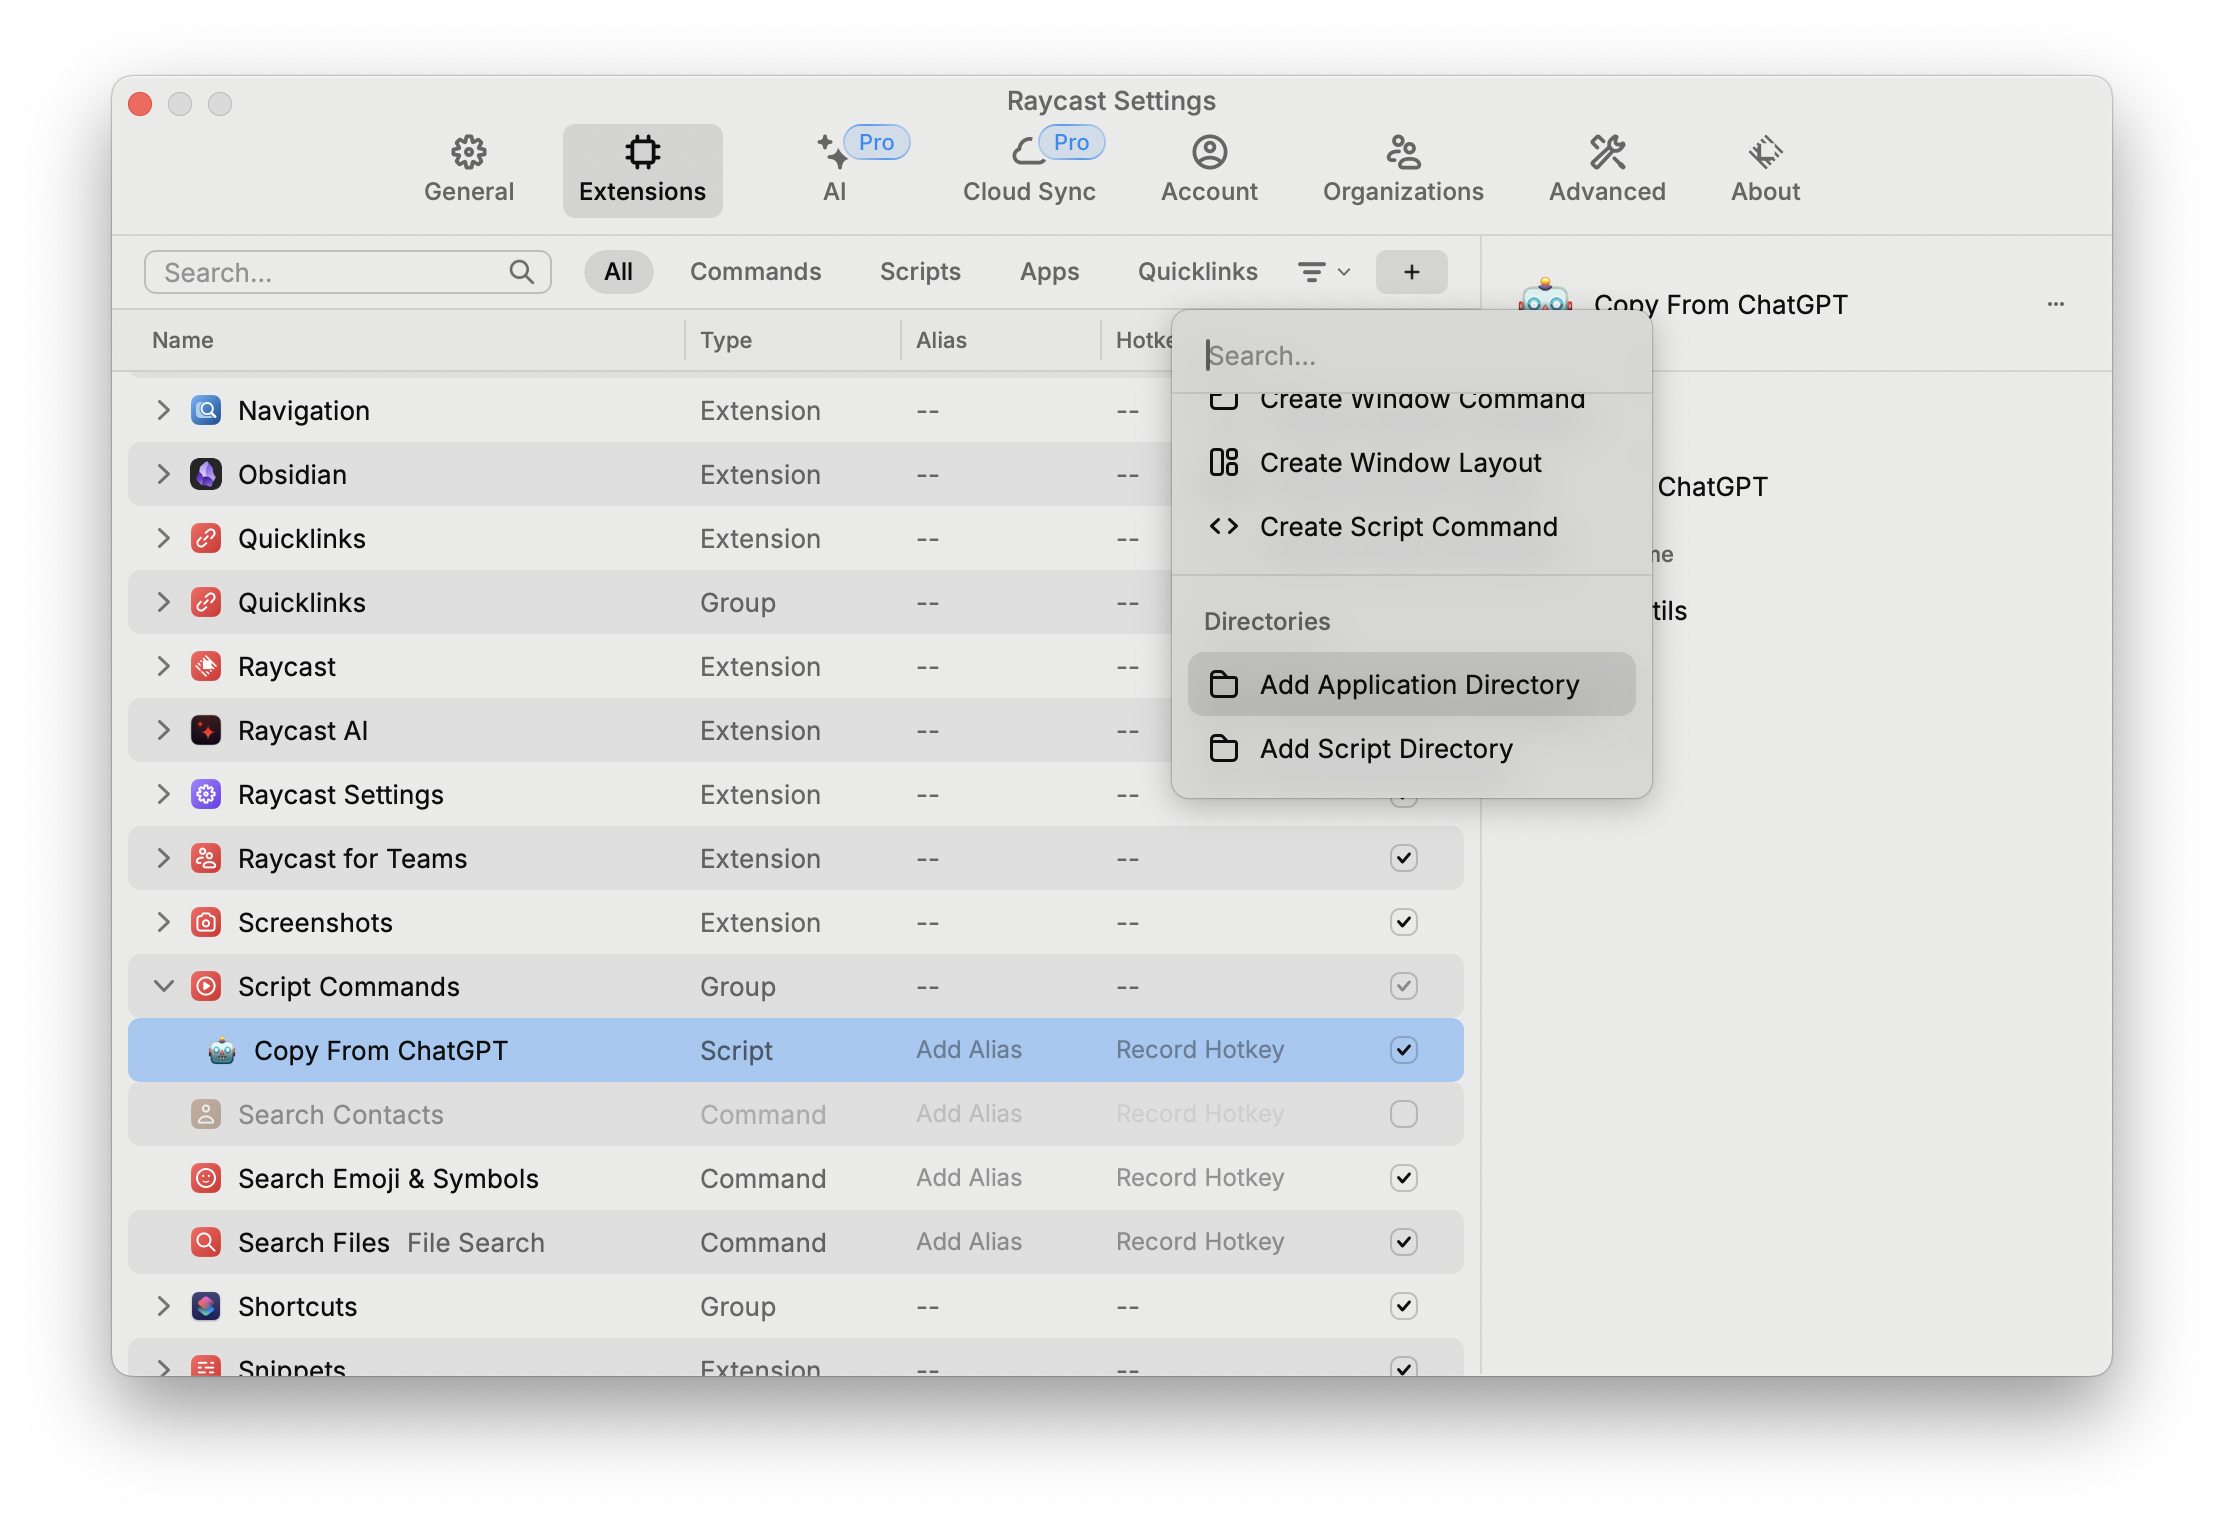
Task: Filter list by Scripts
Action: 920,272
